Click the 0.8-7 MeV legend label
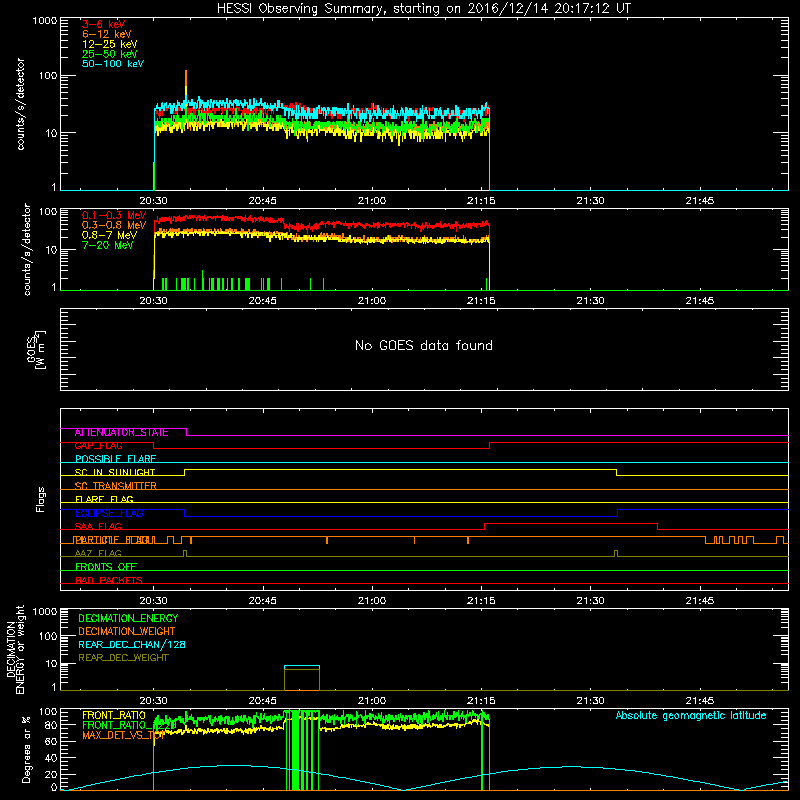The height and width of the screenshot is (800, 800). click(109, 236)
